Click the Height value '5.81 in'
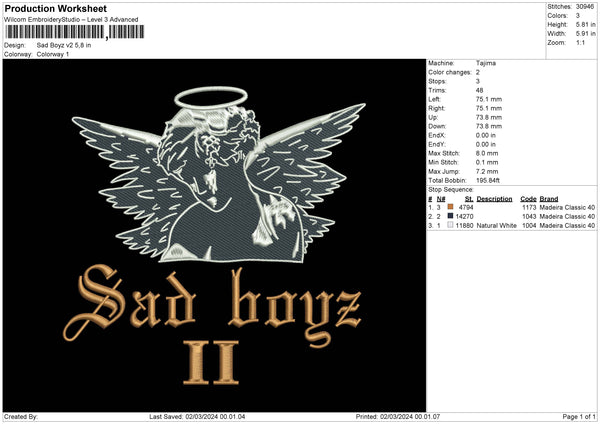600x424 pixels. pyautogui.click(x=585, y=24)
